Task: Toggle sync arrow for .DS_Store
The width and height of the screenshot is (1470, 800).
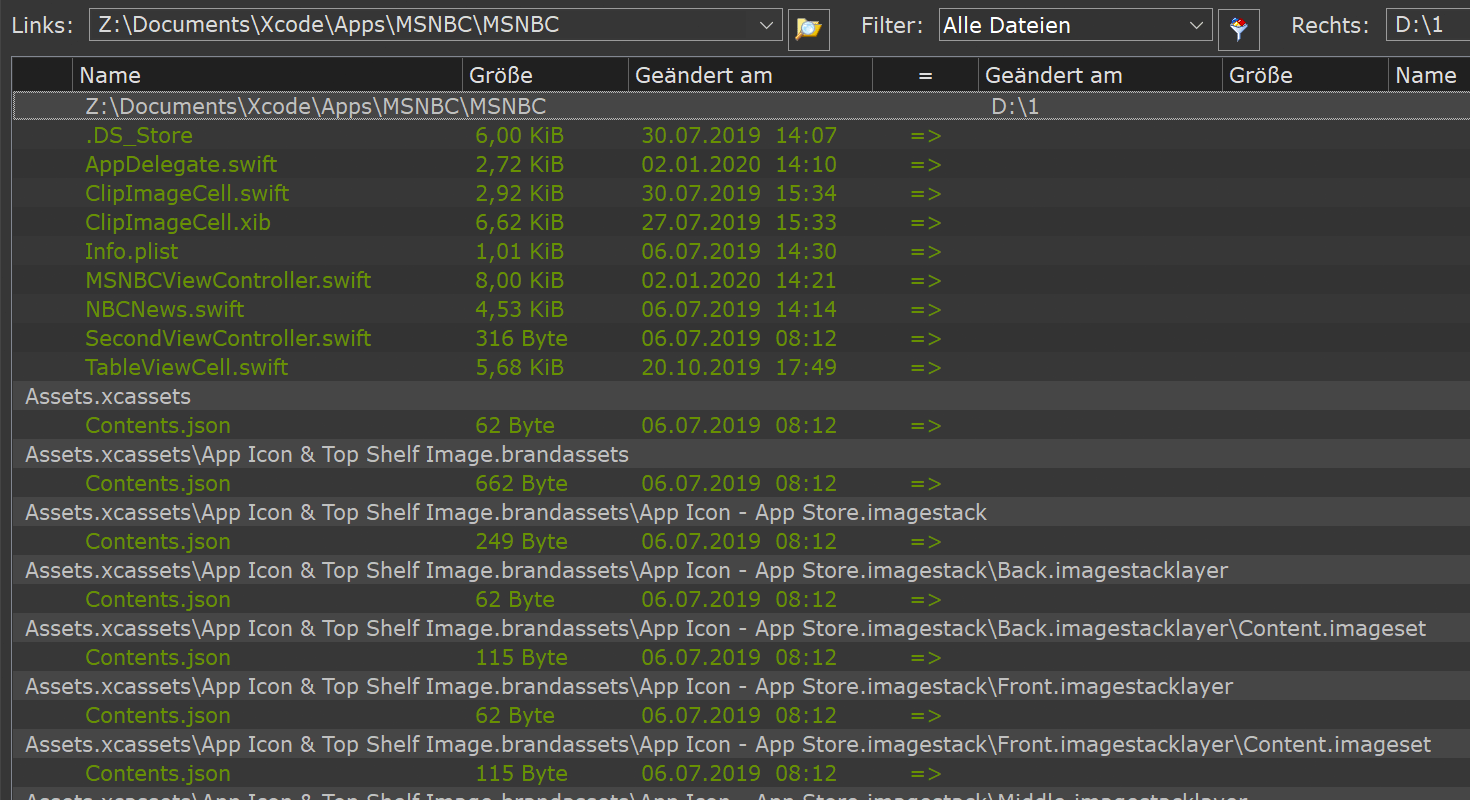Action: [x=926, y=135]
